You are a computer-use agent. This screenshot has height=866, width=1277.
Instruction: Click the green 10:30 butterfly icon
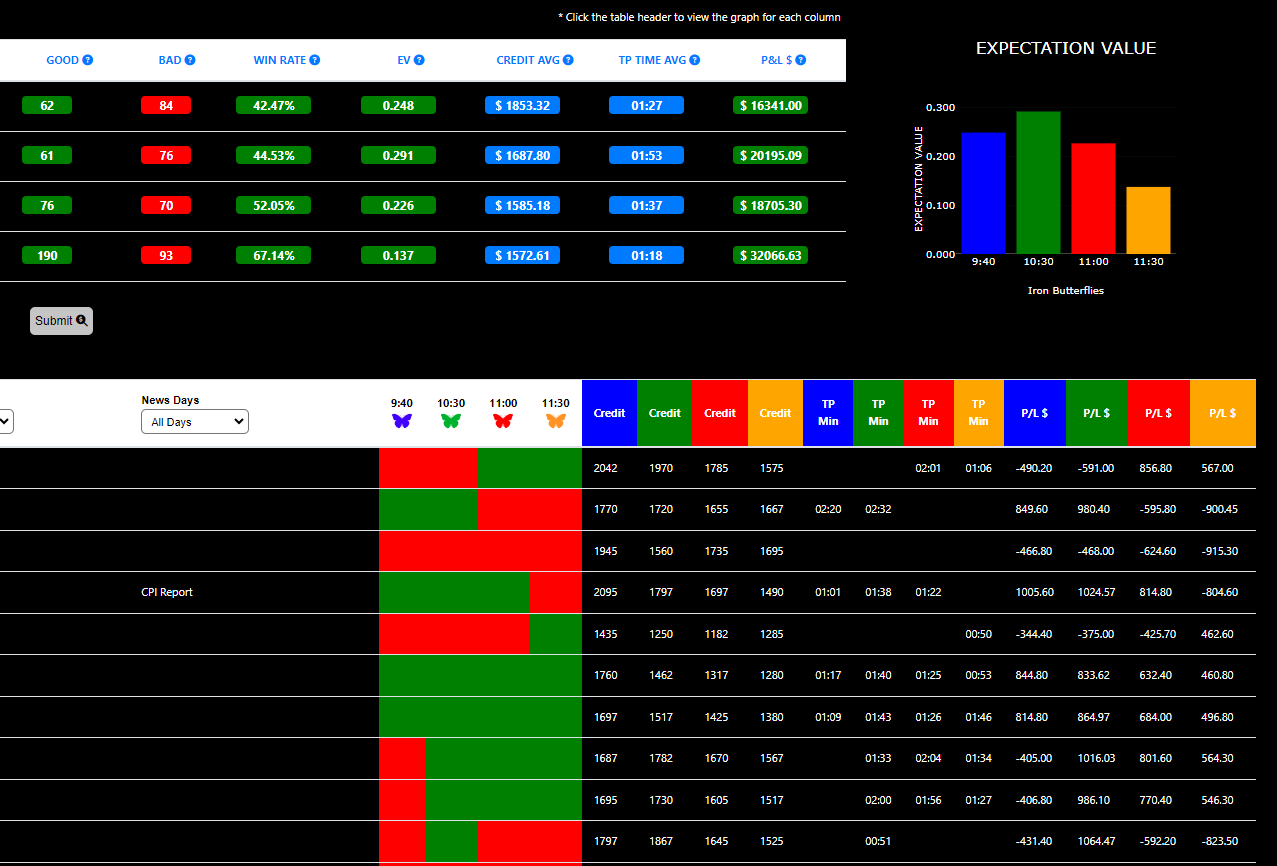point(451,421)
